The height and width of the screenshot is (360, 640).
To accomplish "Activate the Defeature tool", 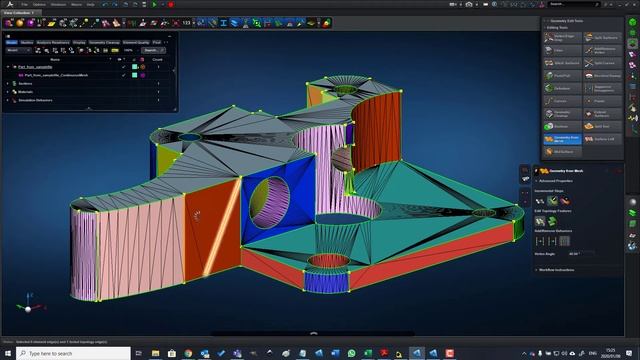I will (x=562, y=89).
